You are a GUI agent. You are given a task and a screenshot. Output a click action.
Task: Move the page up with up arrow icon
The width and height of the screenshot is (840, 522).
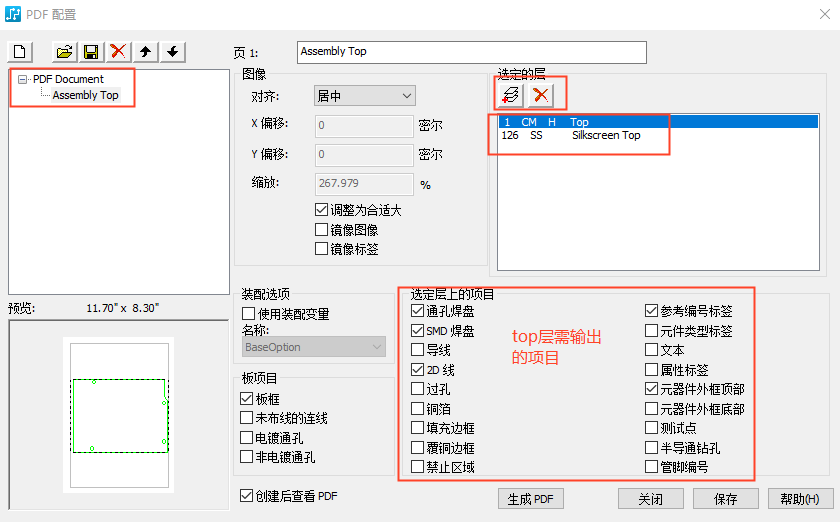tap(145, 52)
